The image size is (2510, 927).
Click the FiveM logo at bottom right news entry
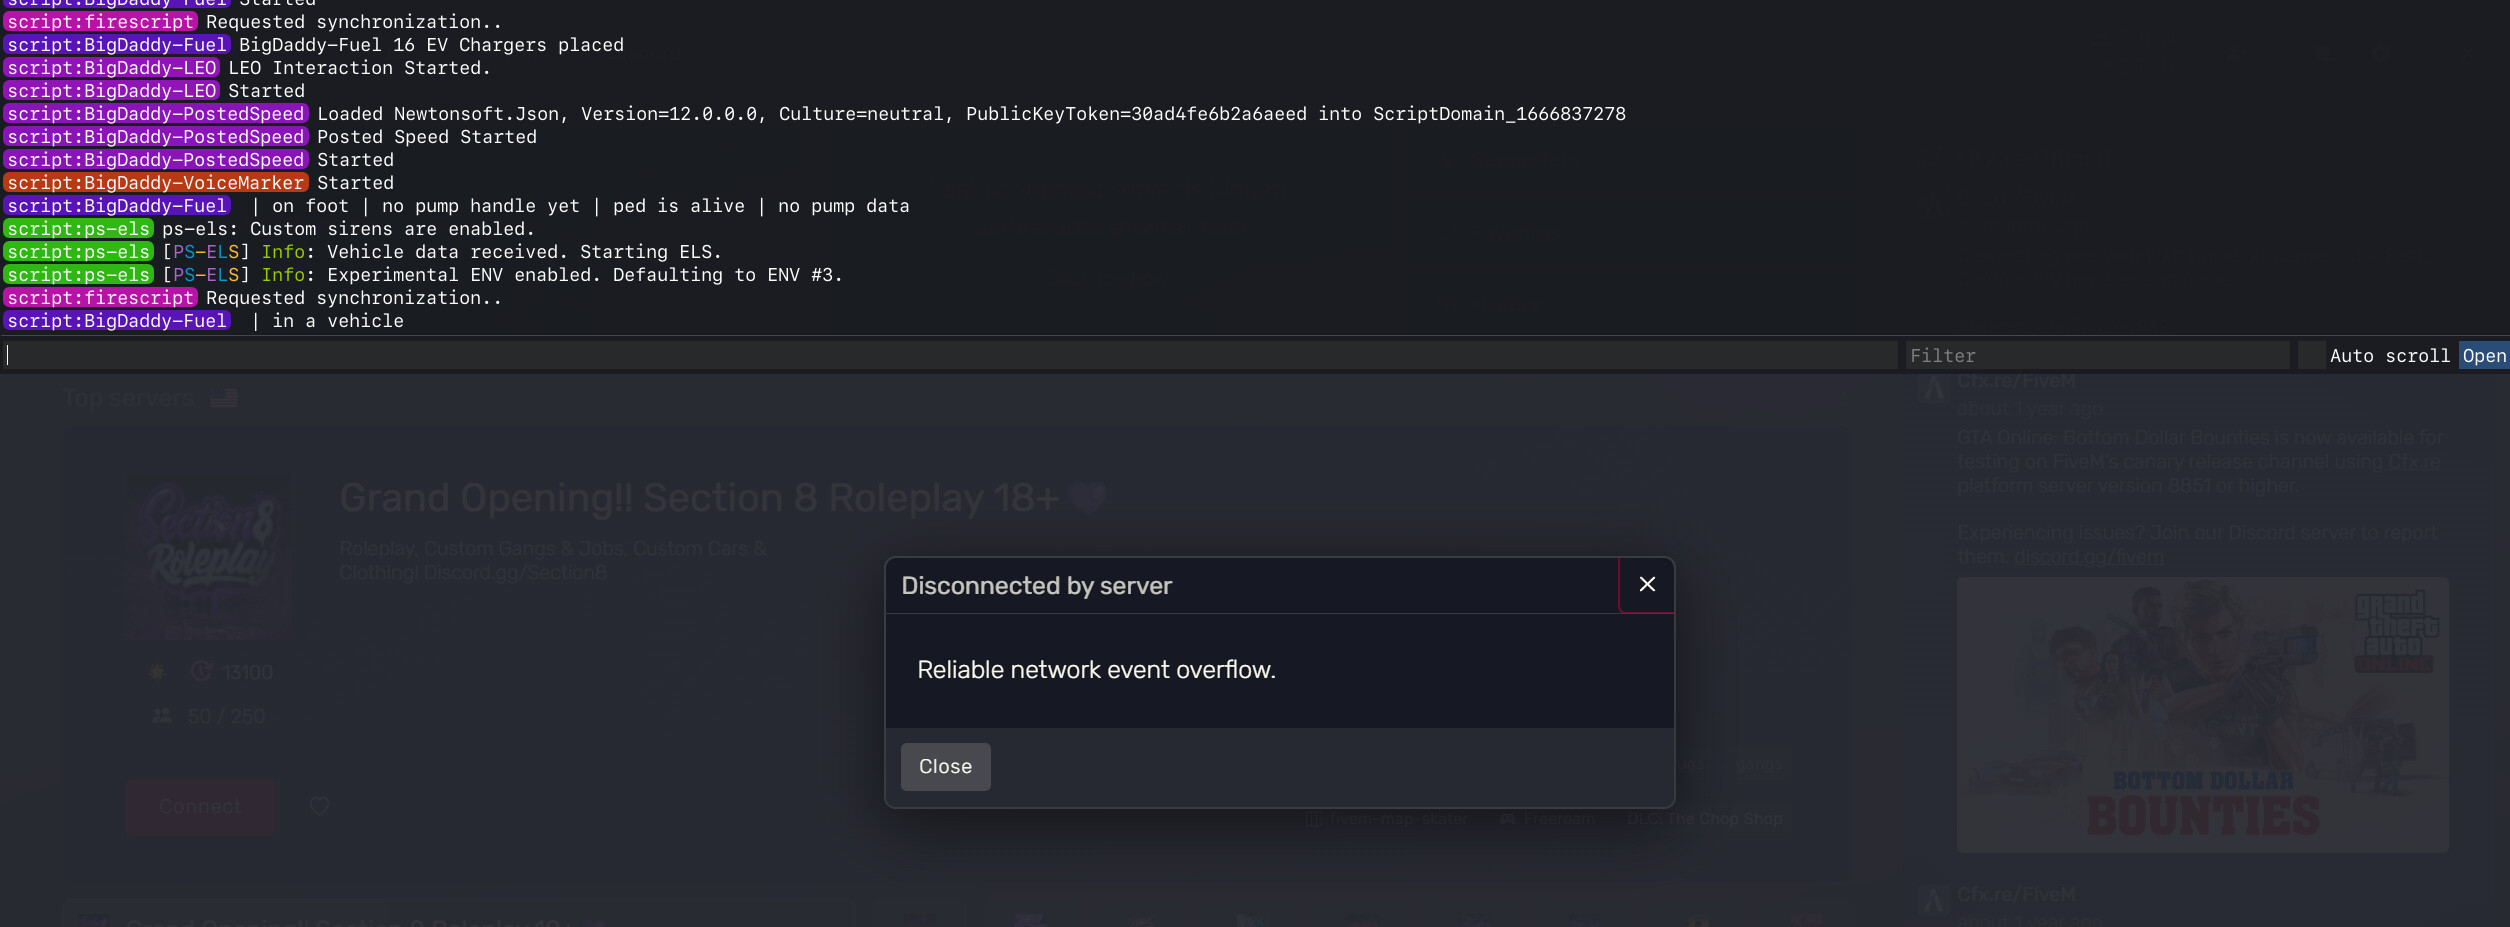point(1933,899)
